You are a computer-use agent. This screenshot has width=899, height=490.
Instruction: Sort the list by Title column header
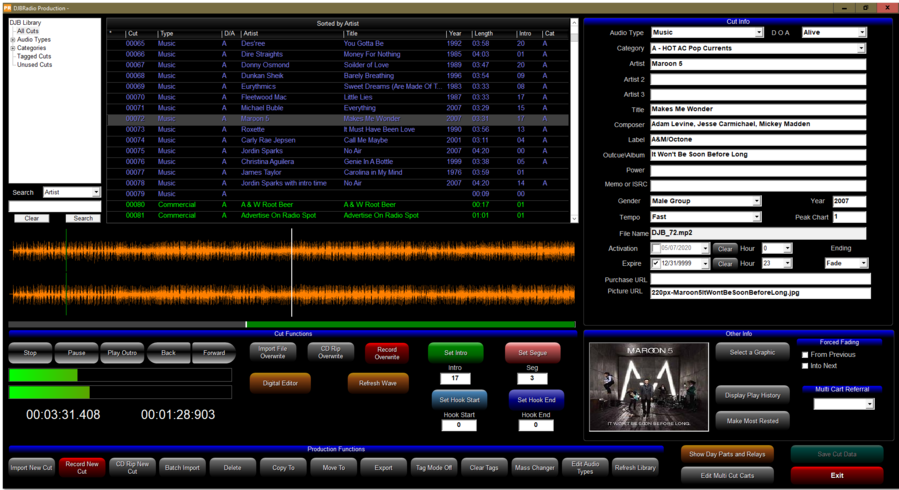pyautogui.click(x=394, y=34)
